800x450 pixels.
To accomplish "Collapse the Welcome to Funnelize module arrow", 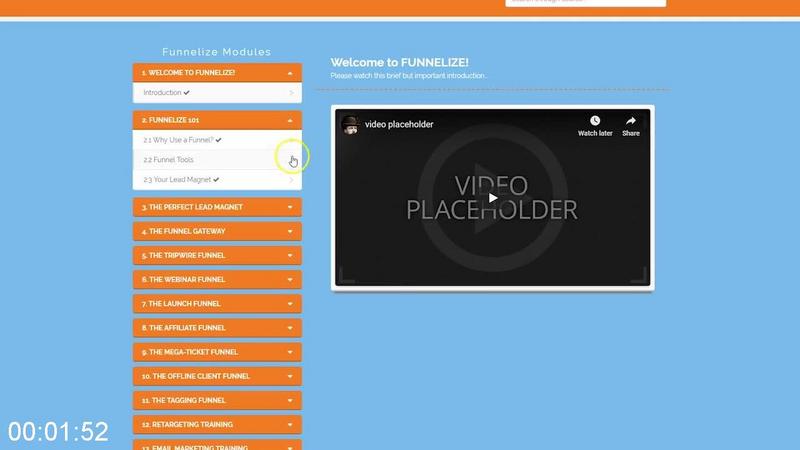I will click(x=290, y=73).
